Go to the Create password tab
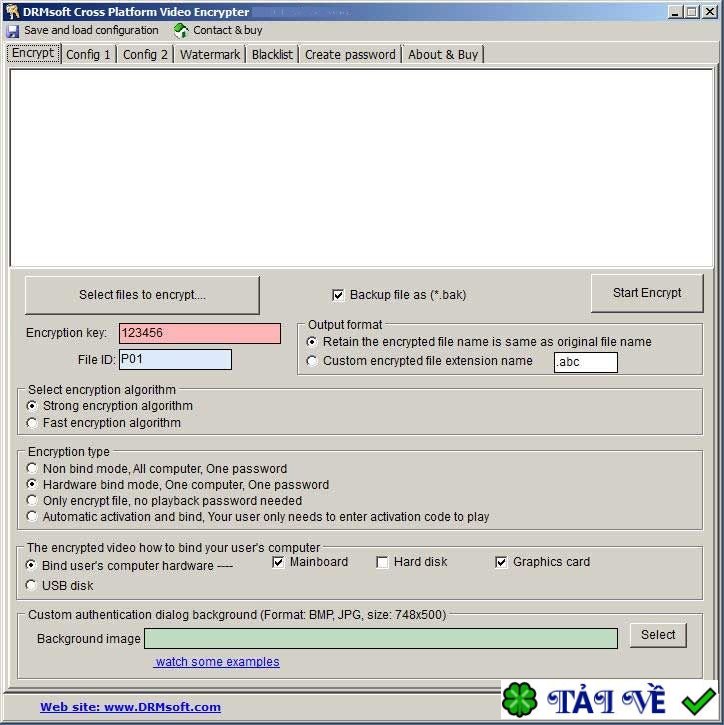Image resolution: width=724 pixels, height=725 pixels. [x=350, y=55]
